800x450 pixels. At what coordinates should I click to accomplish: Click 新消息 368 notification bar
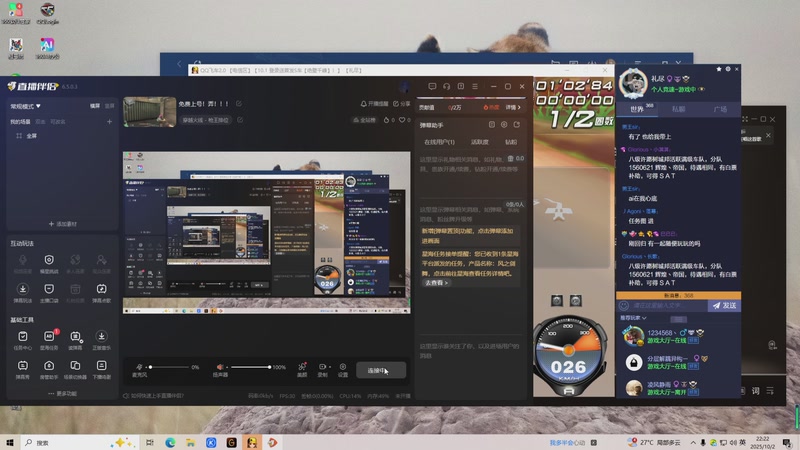678,295
